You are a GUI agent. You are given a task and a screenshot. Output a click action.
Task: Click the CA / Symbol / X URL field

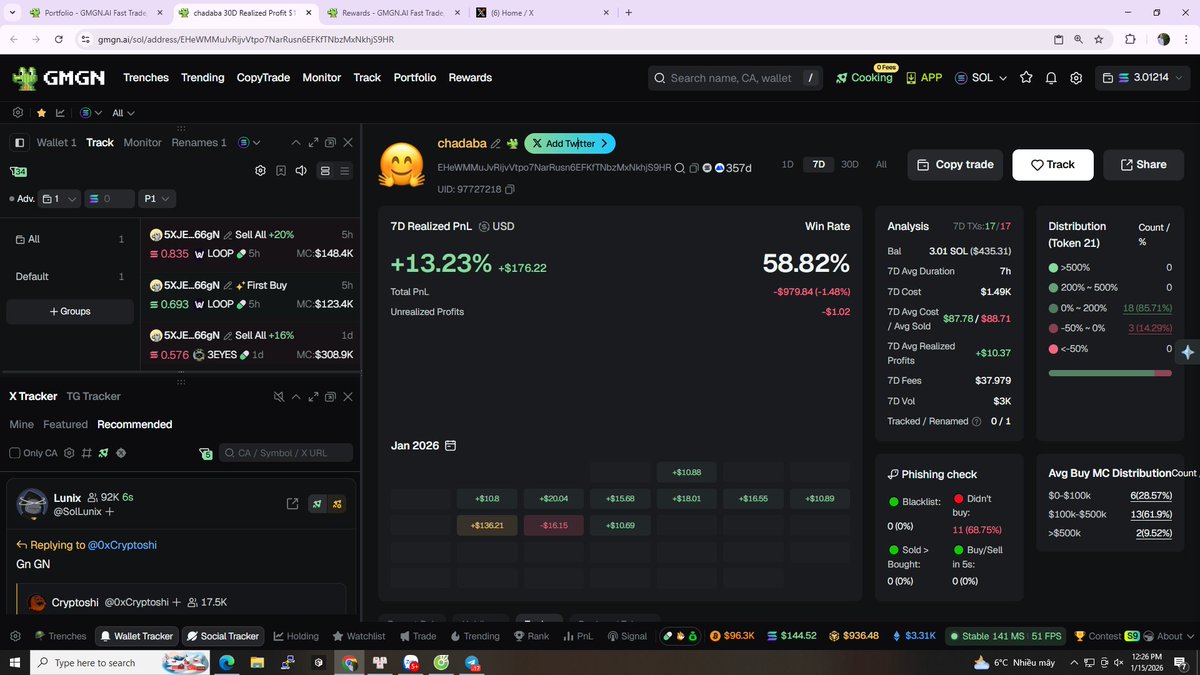pyautogui.click(x=286, y=453)
